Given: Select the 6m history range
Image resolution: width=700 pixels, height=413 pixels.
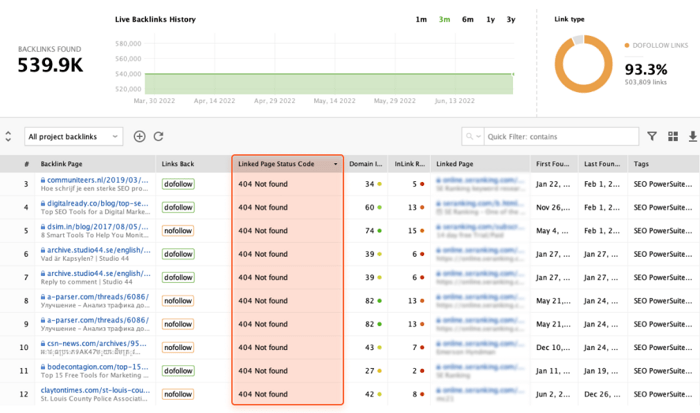Looking at the screenshot, I should coord(468,20).
